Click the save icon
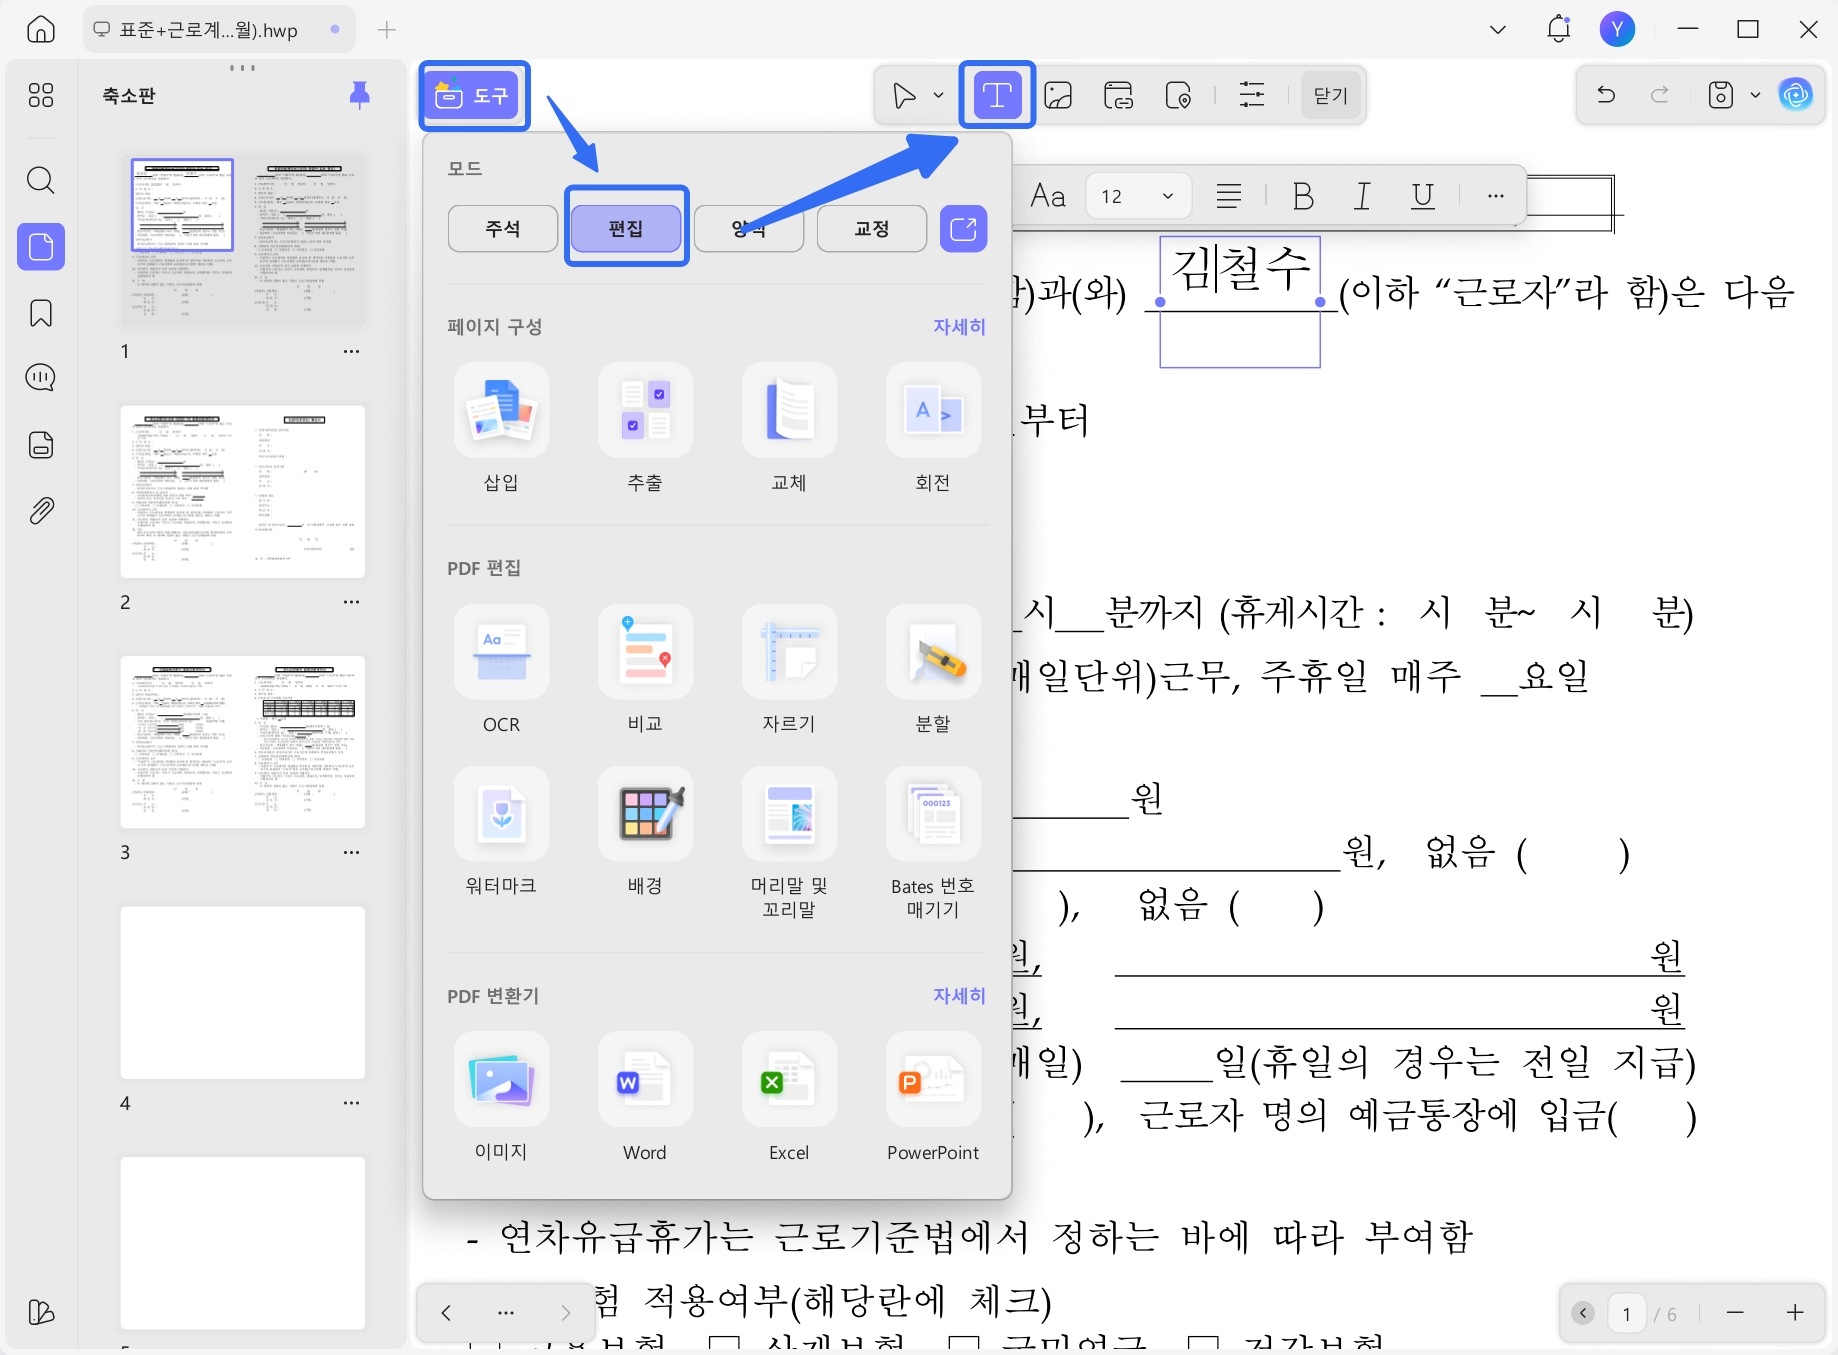The height and width of the screenshot is (1355, 1838). 1720,95
